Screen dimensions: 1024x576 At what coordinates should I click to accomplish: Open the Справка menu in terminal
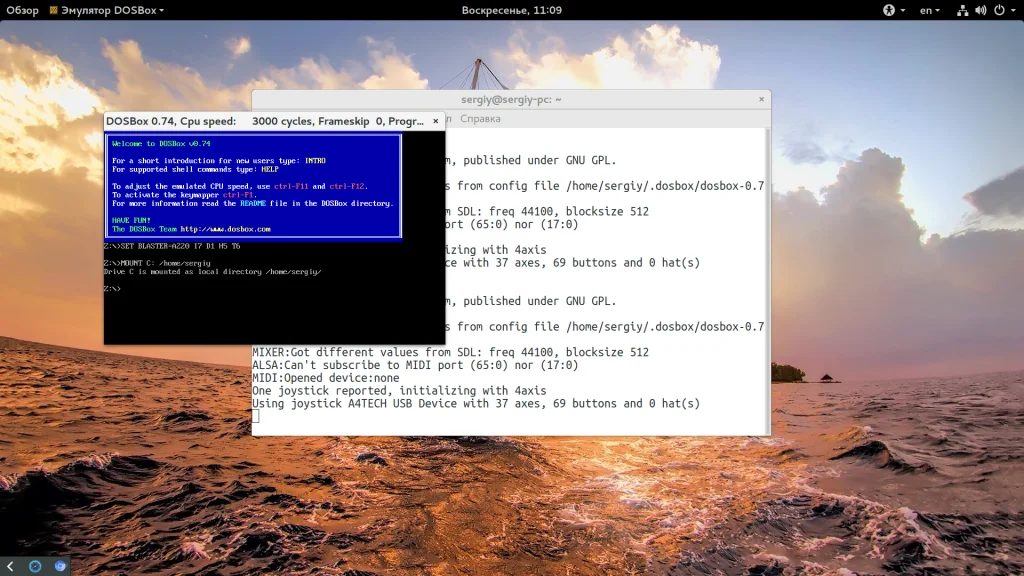pyautogui.click(x=480, y=118)
